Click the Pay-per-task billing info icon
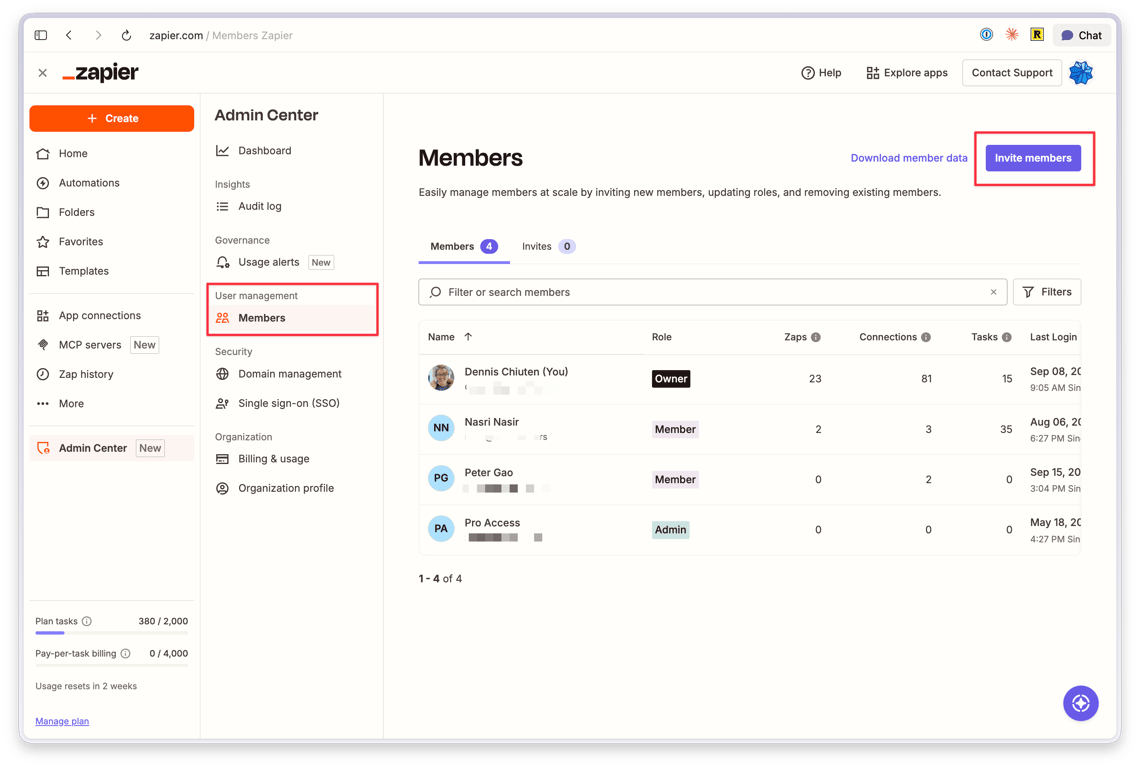1140x768 pixels. coord(126,653)
